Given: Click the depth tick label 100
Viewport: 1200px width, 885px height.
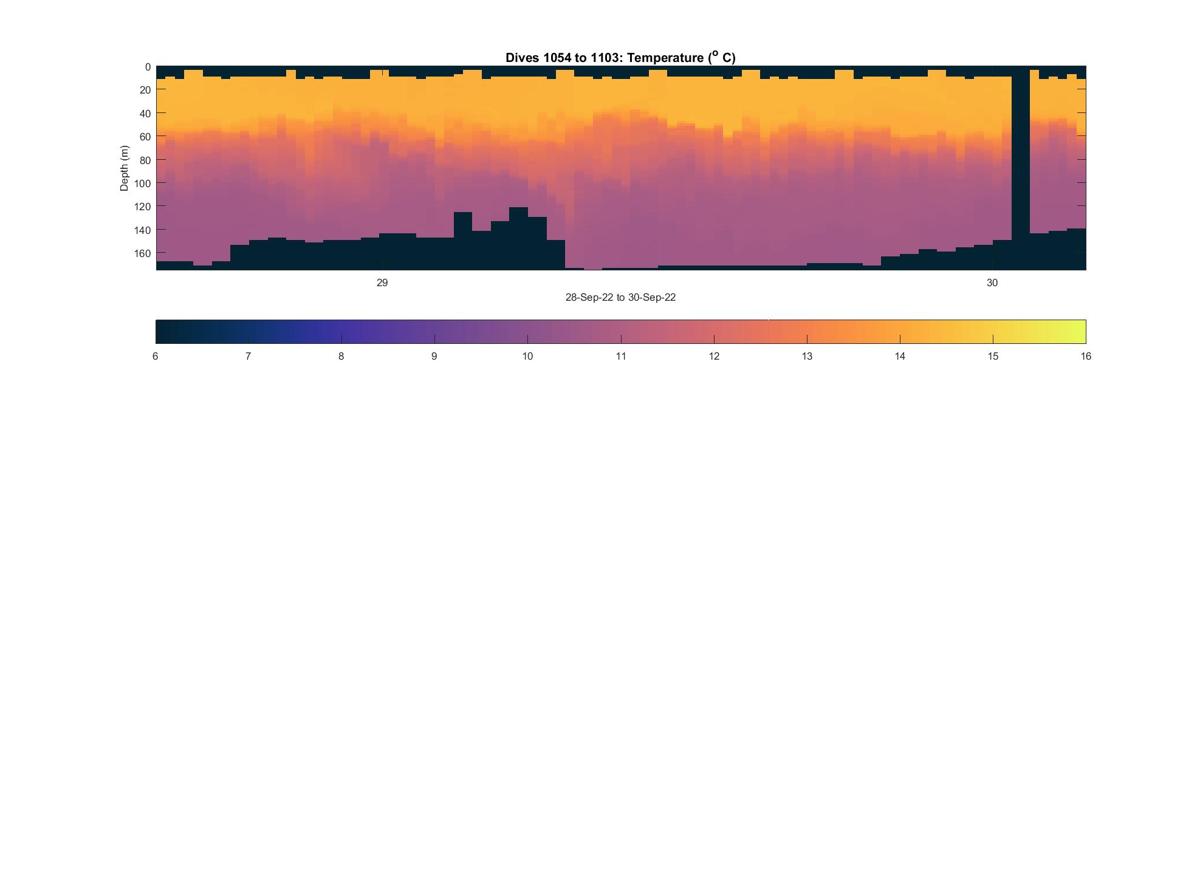Looking at the screenshot, I should click(142, 183).
